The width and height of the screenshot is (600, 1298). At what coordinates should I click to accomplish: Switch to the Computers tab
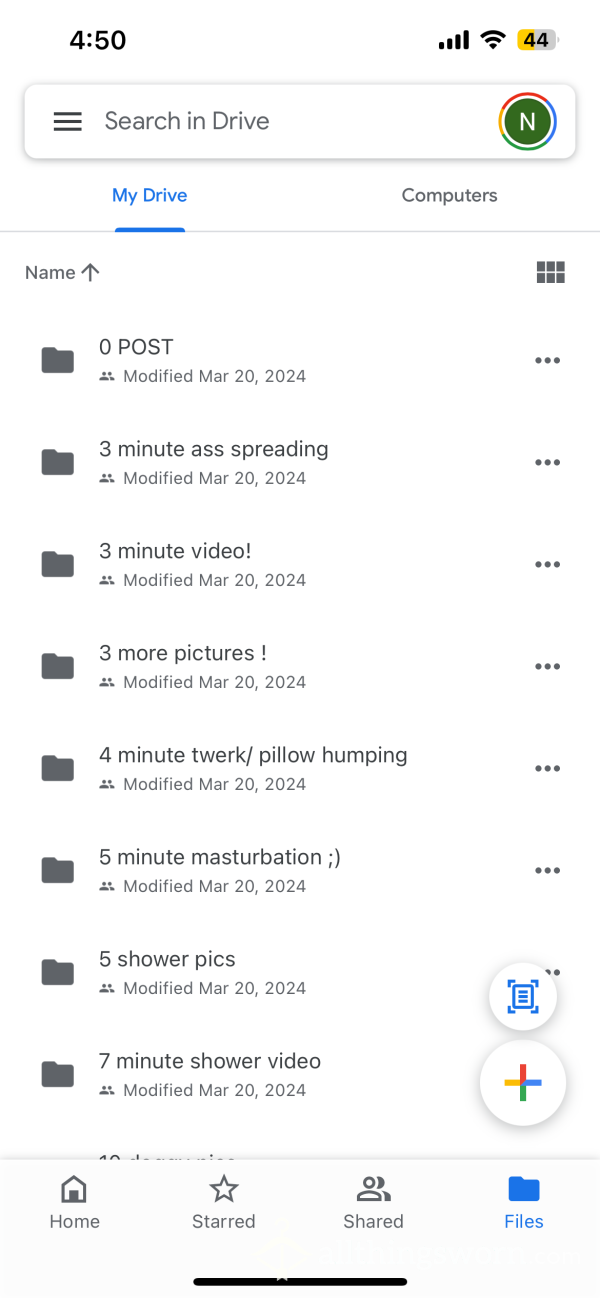(449, 196)
